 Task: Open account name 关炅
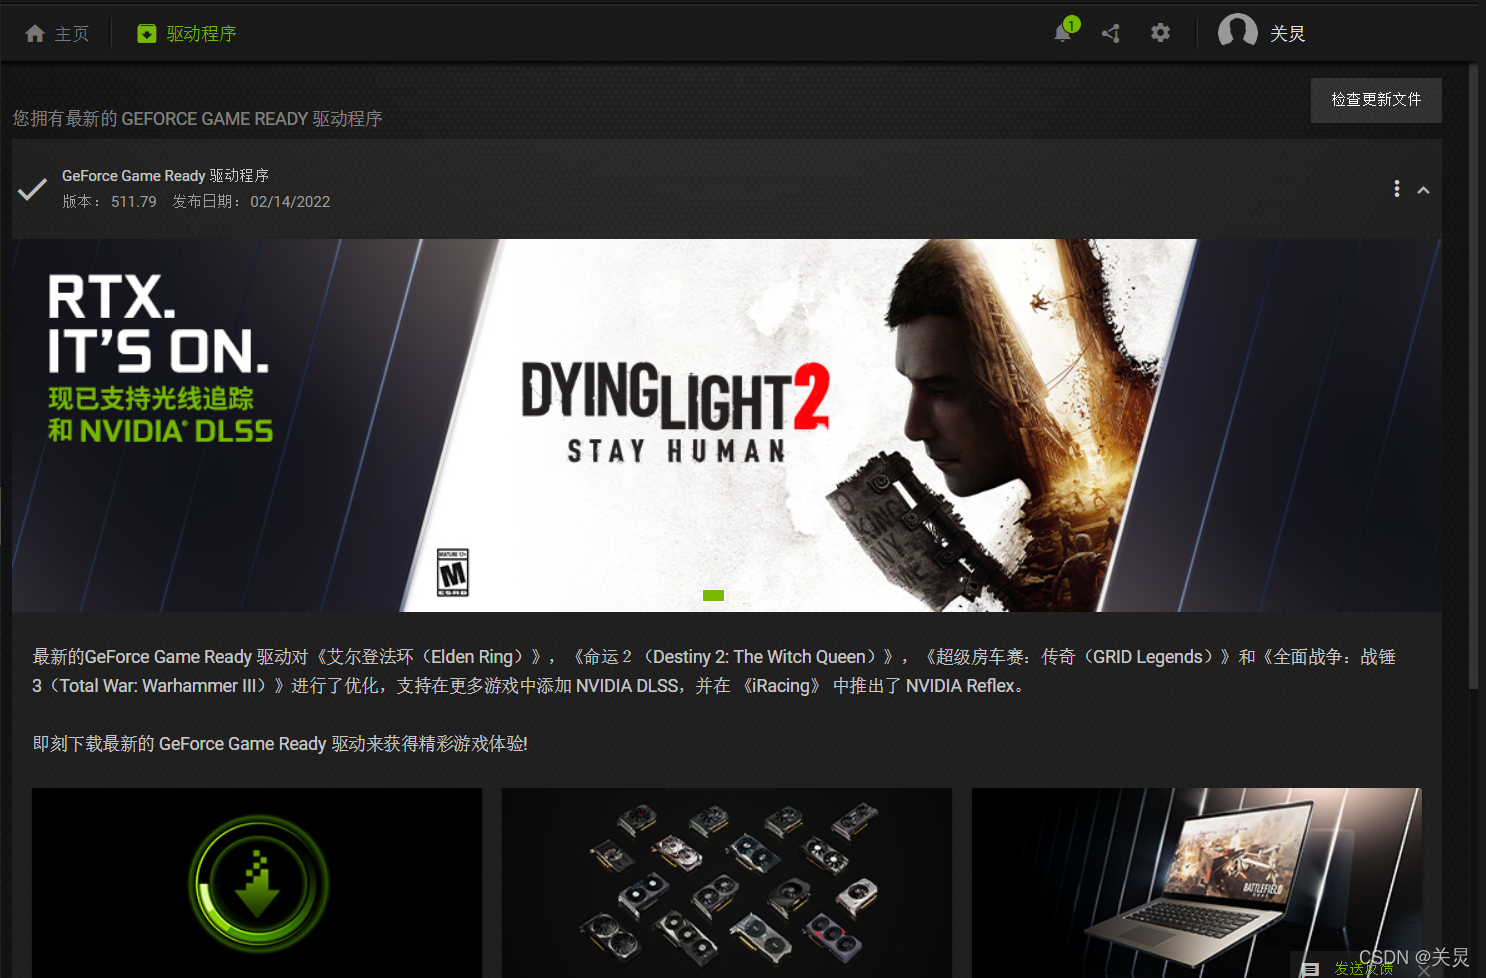click(1287, 34)
